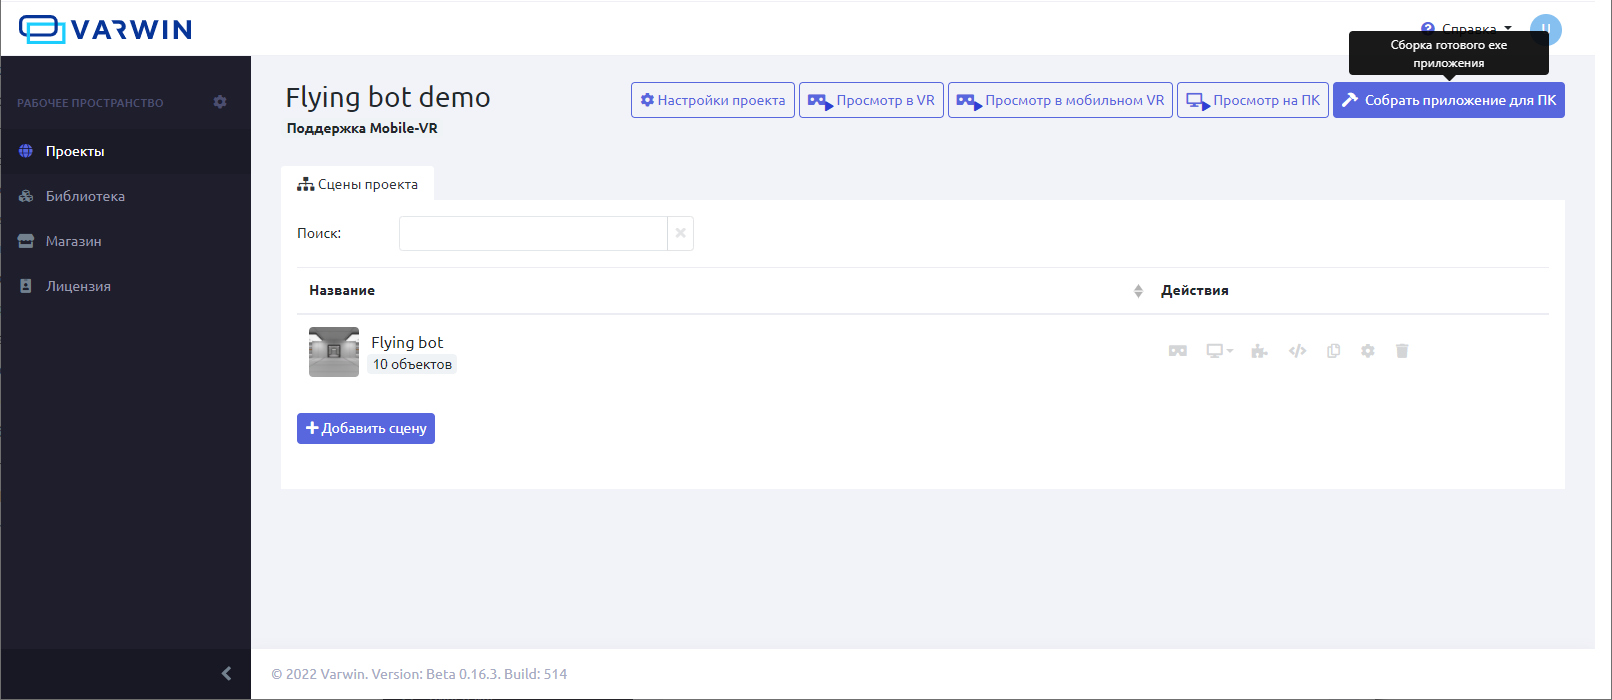This screenshot has width=1612, height=700.
Task: Open Flying bot scene settings gear
Action: [1368, 351]
